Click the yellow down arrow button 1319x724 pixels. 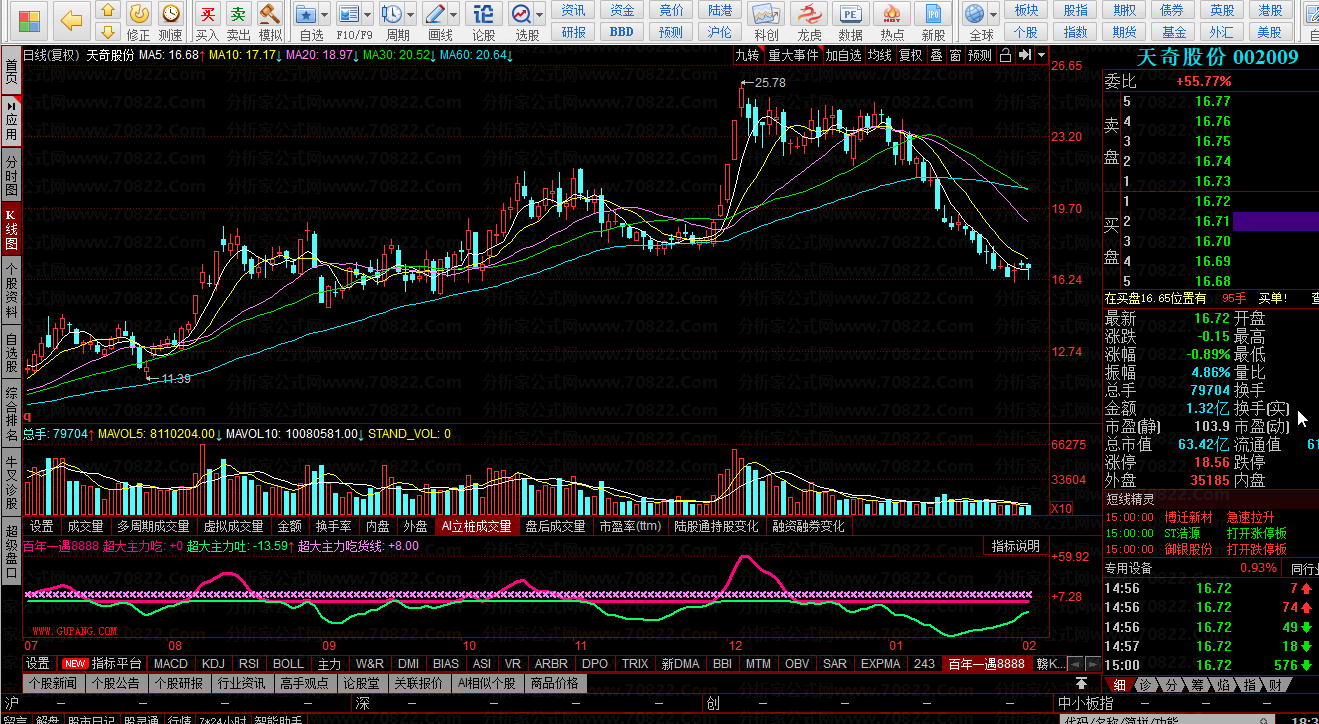click(108, 33)
